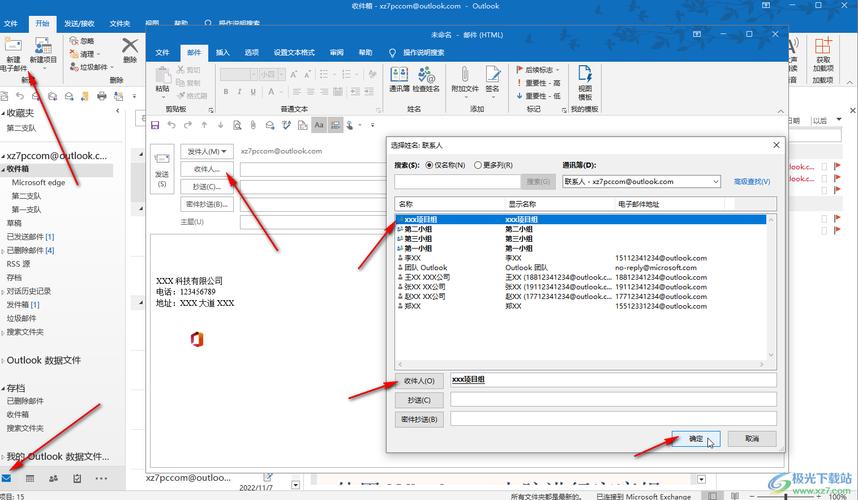Click the 检查姓名 (Check Names) icon
The width and height of the screenshot is (858, 500).
pos(427,78)
